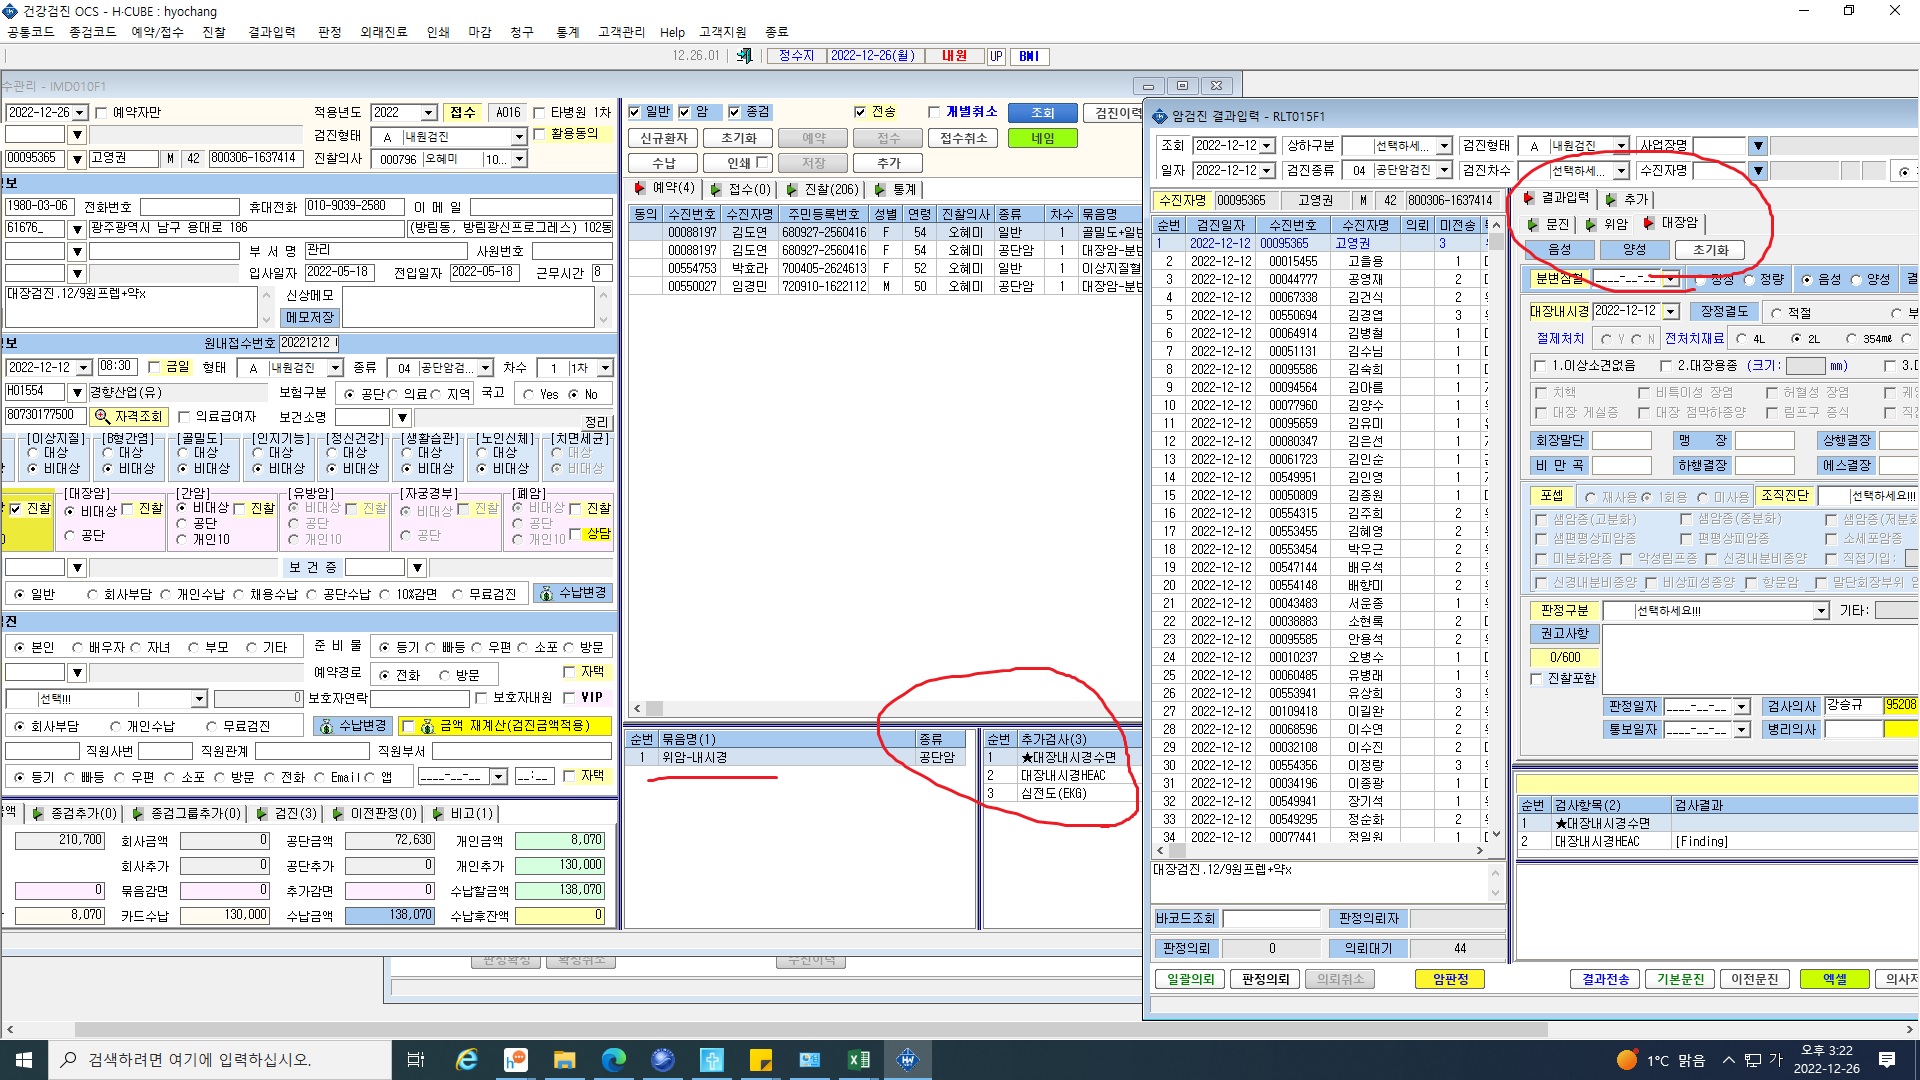This screenshot has width=1920, height=1080.
Task: Click the magnifier icon on 자격조회 button
Action: coord(102,416)
